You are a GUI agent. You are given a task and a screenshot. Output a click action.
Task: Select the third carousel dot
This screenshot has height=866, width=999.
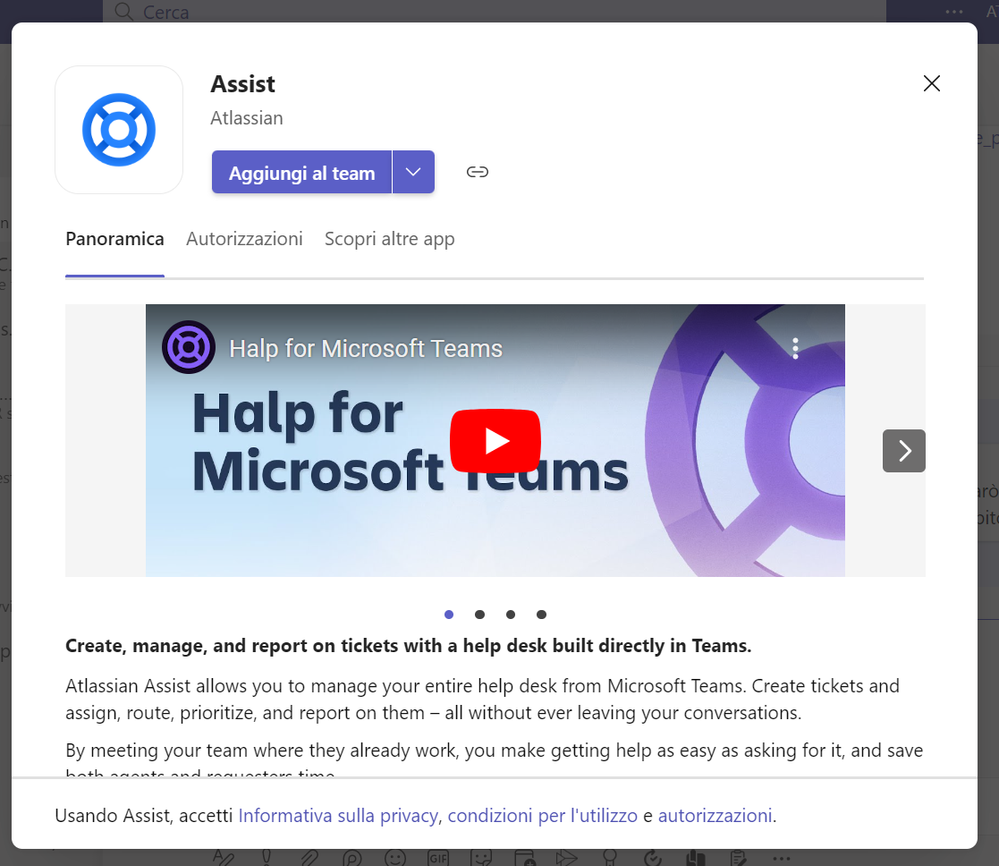click(x=510, y=614)
